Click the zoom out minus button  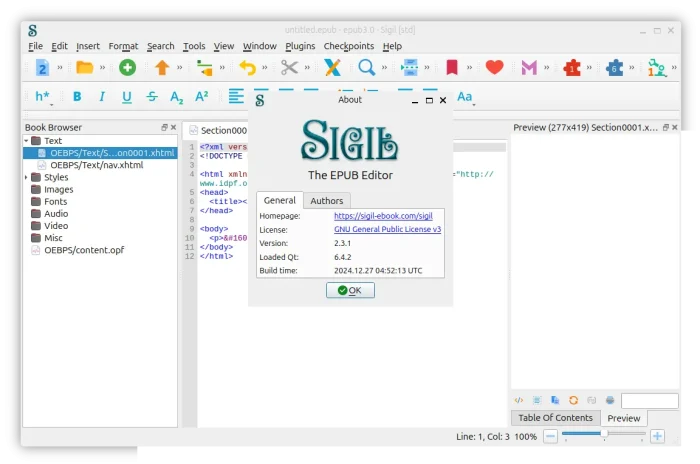(550, 436)
